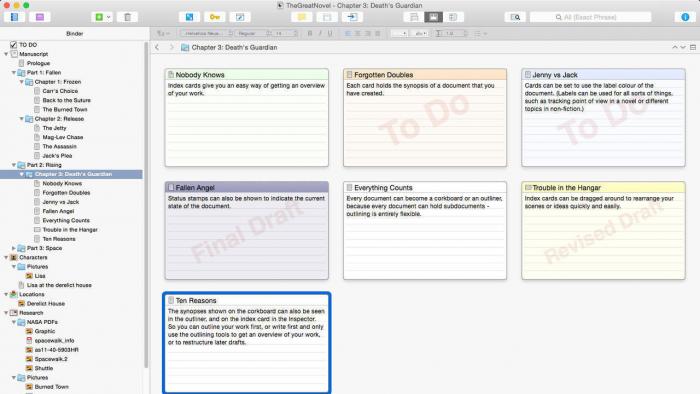The image size is (700, 394).
Task: Collapse the Characters folder
Action: pyautogui.click(x=6, y=257)
